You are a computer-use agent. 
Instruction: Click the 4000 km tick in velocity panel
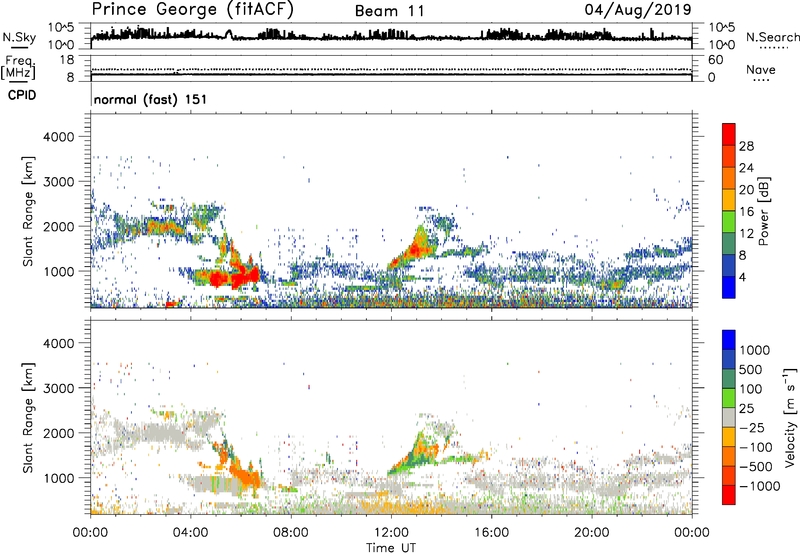59,343
